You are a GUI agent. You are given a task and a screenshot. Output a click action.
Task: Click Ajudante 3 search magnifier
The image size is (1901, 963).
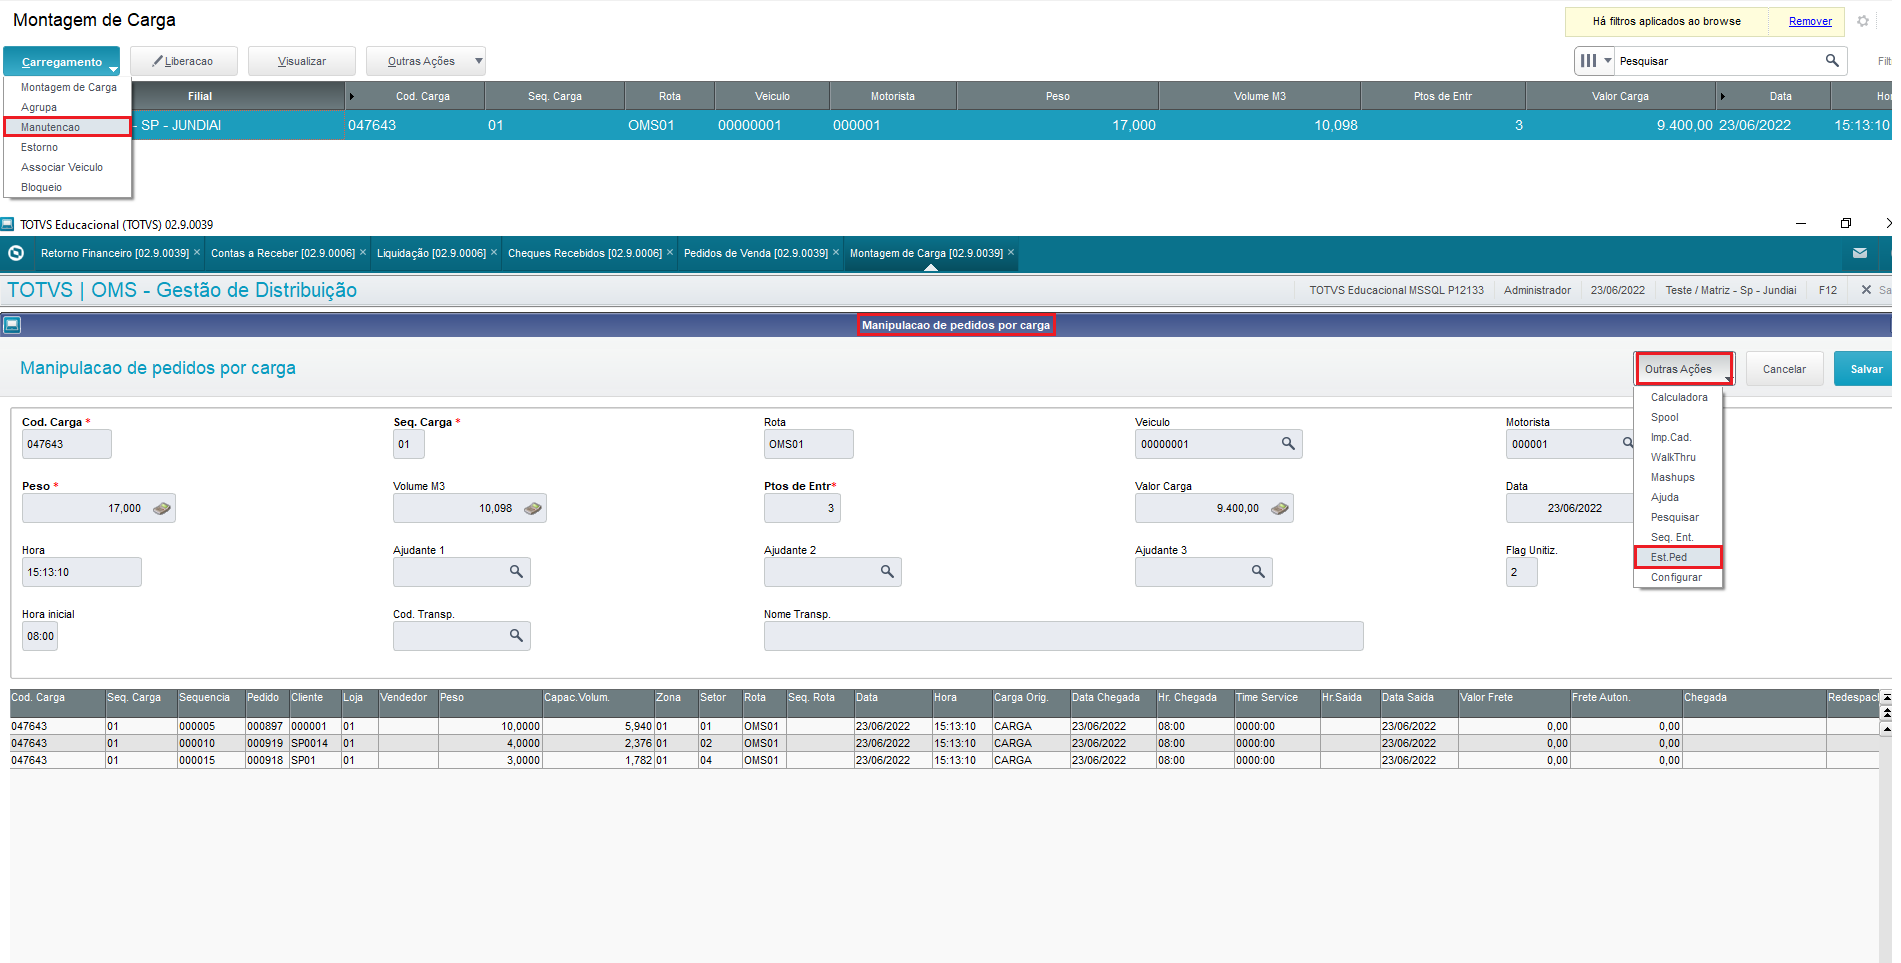tap(1258, 572)
